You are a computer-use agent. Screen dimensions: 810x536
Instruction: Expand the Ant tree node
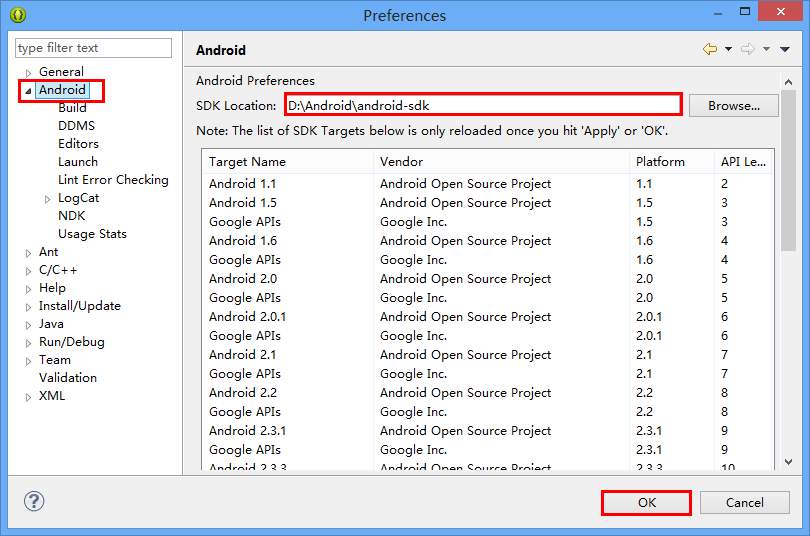point(28,253)
